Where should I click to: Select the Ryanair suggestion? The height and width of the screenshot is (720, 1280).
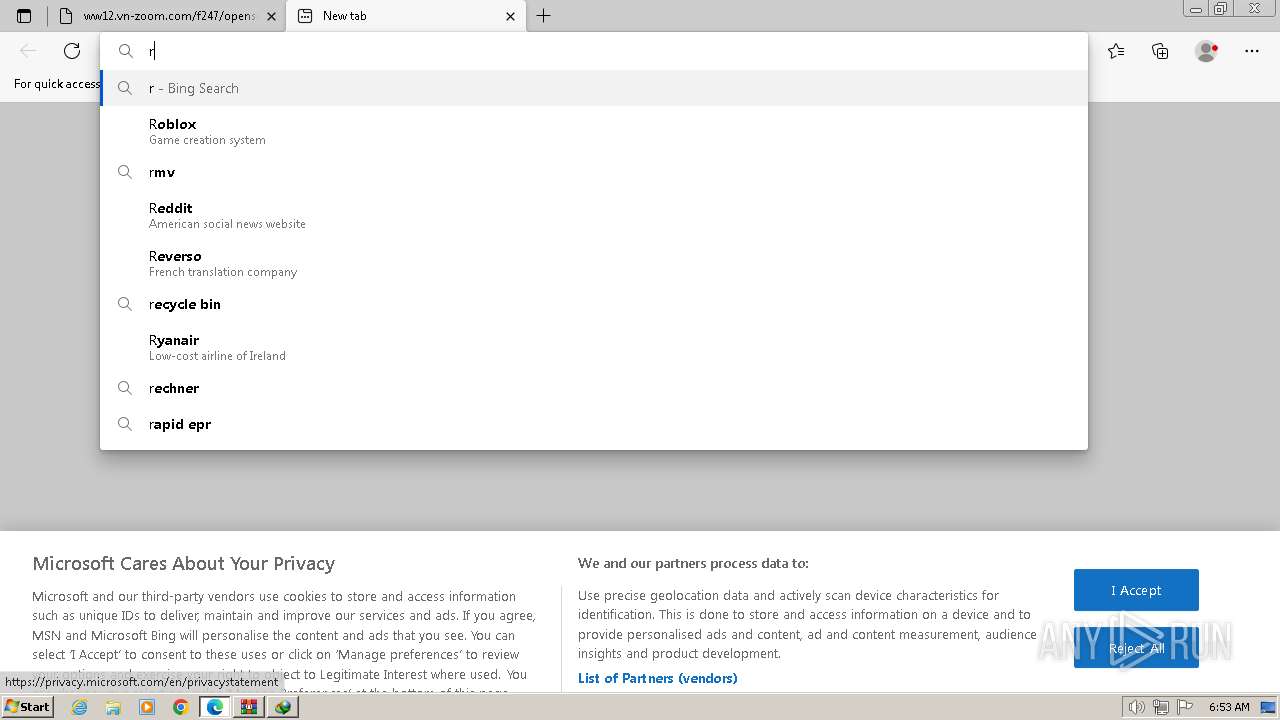(x=594, y=347)
